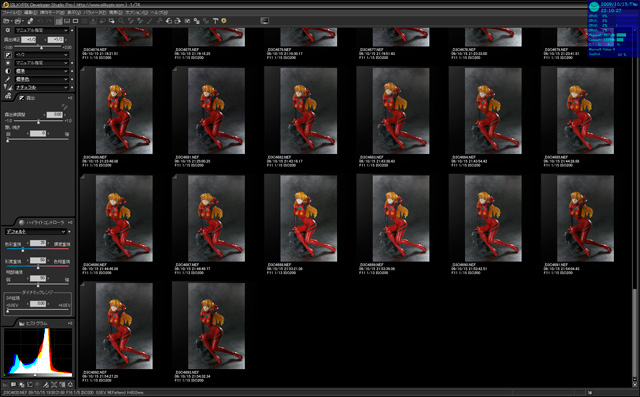
Task: Open the デフォルト highlight controller dropdown
Action: 36,231
